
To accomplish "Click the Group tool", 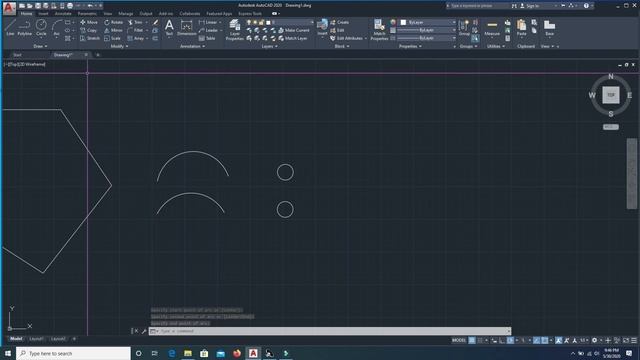I will coord(464,28).
